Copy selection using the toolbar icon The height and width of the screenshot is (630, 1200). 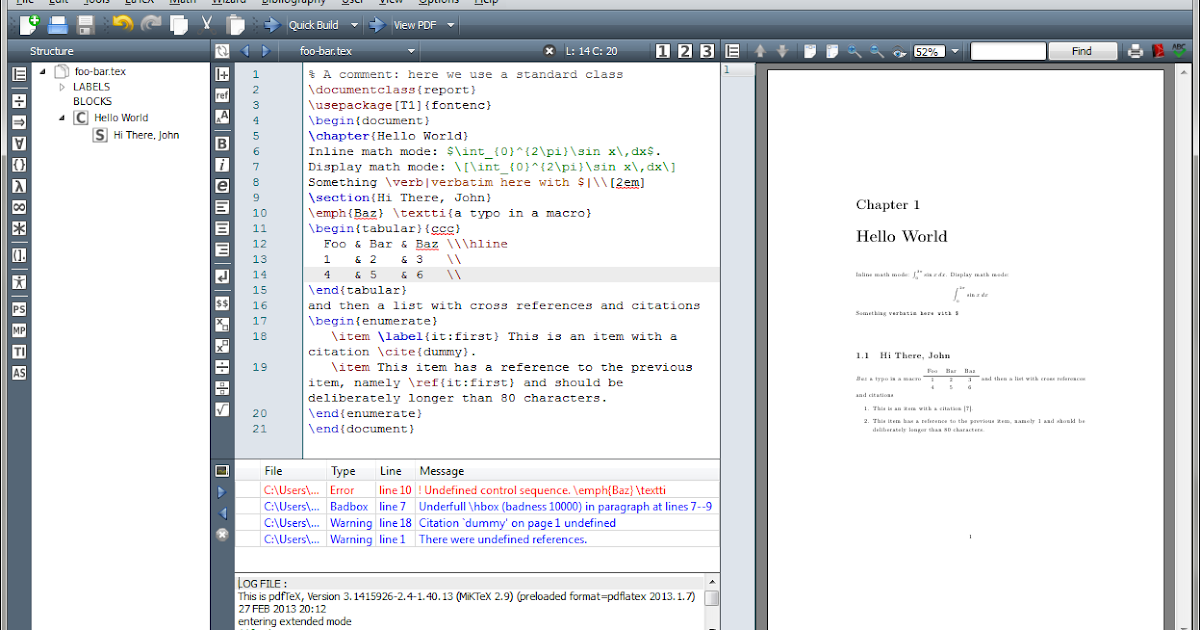point(179,24)
